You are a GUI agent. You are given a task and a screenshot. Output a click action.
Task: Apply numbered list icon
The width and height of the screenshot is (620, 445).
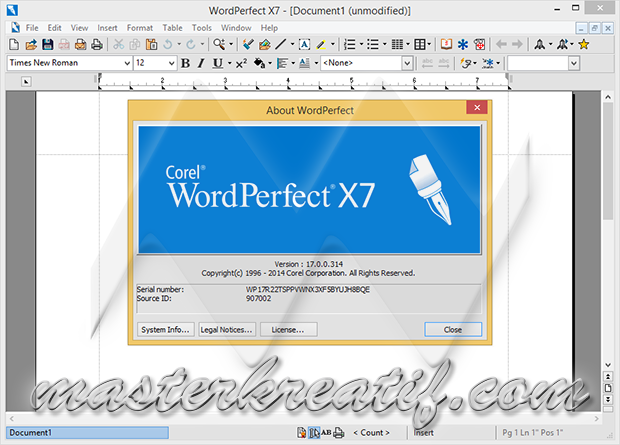tap(350, 44)
